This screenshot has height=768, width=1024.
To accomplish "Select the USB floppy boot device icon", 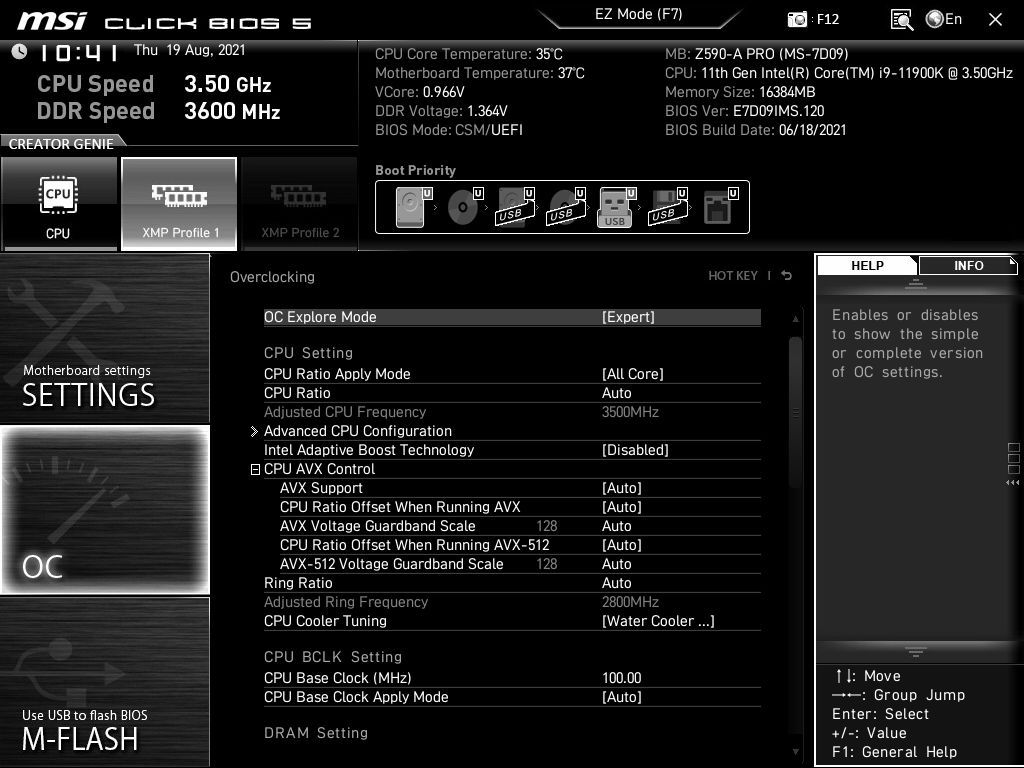I will pos(667,206).
